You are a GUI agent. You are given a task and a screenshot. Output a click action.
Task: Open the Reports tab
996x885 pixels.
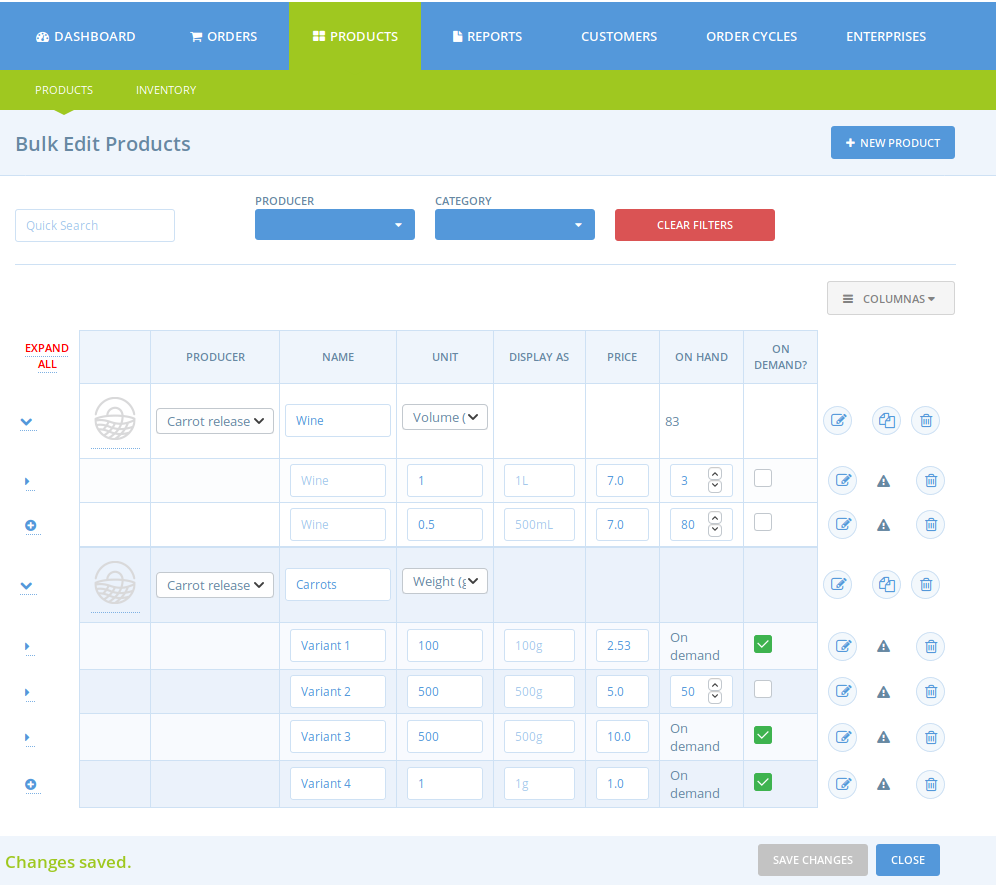pos(487,36)
